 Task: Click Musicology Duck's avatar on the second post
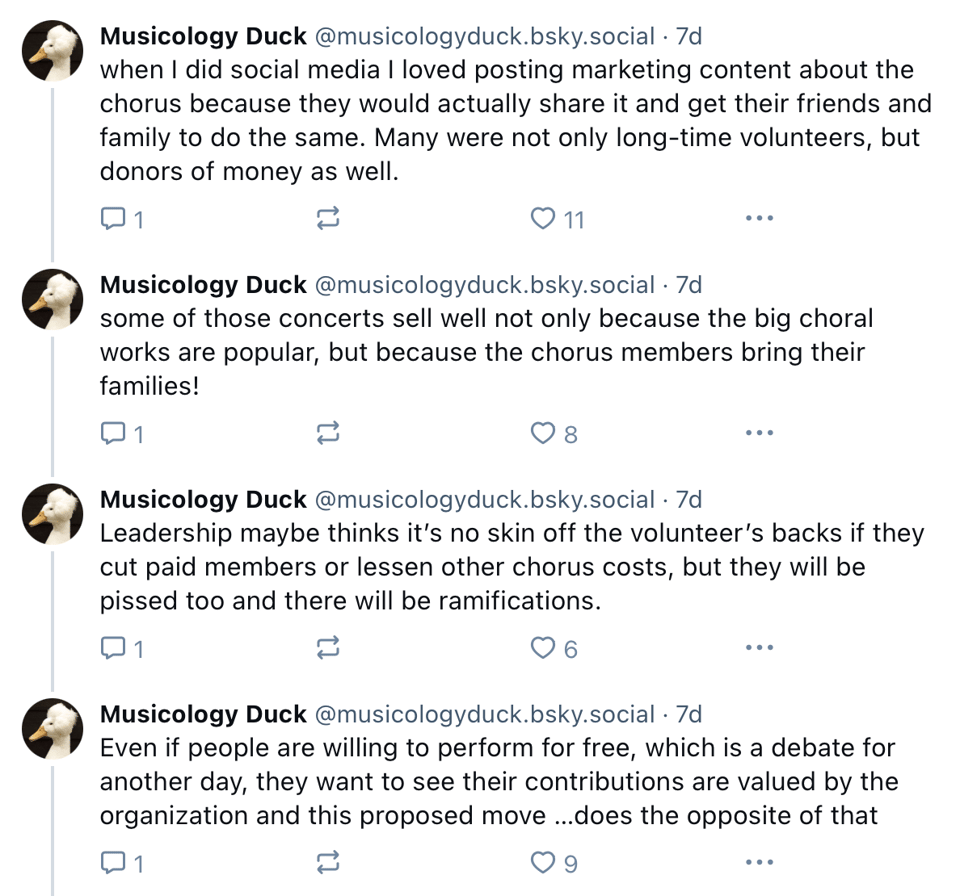point(52,299)
